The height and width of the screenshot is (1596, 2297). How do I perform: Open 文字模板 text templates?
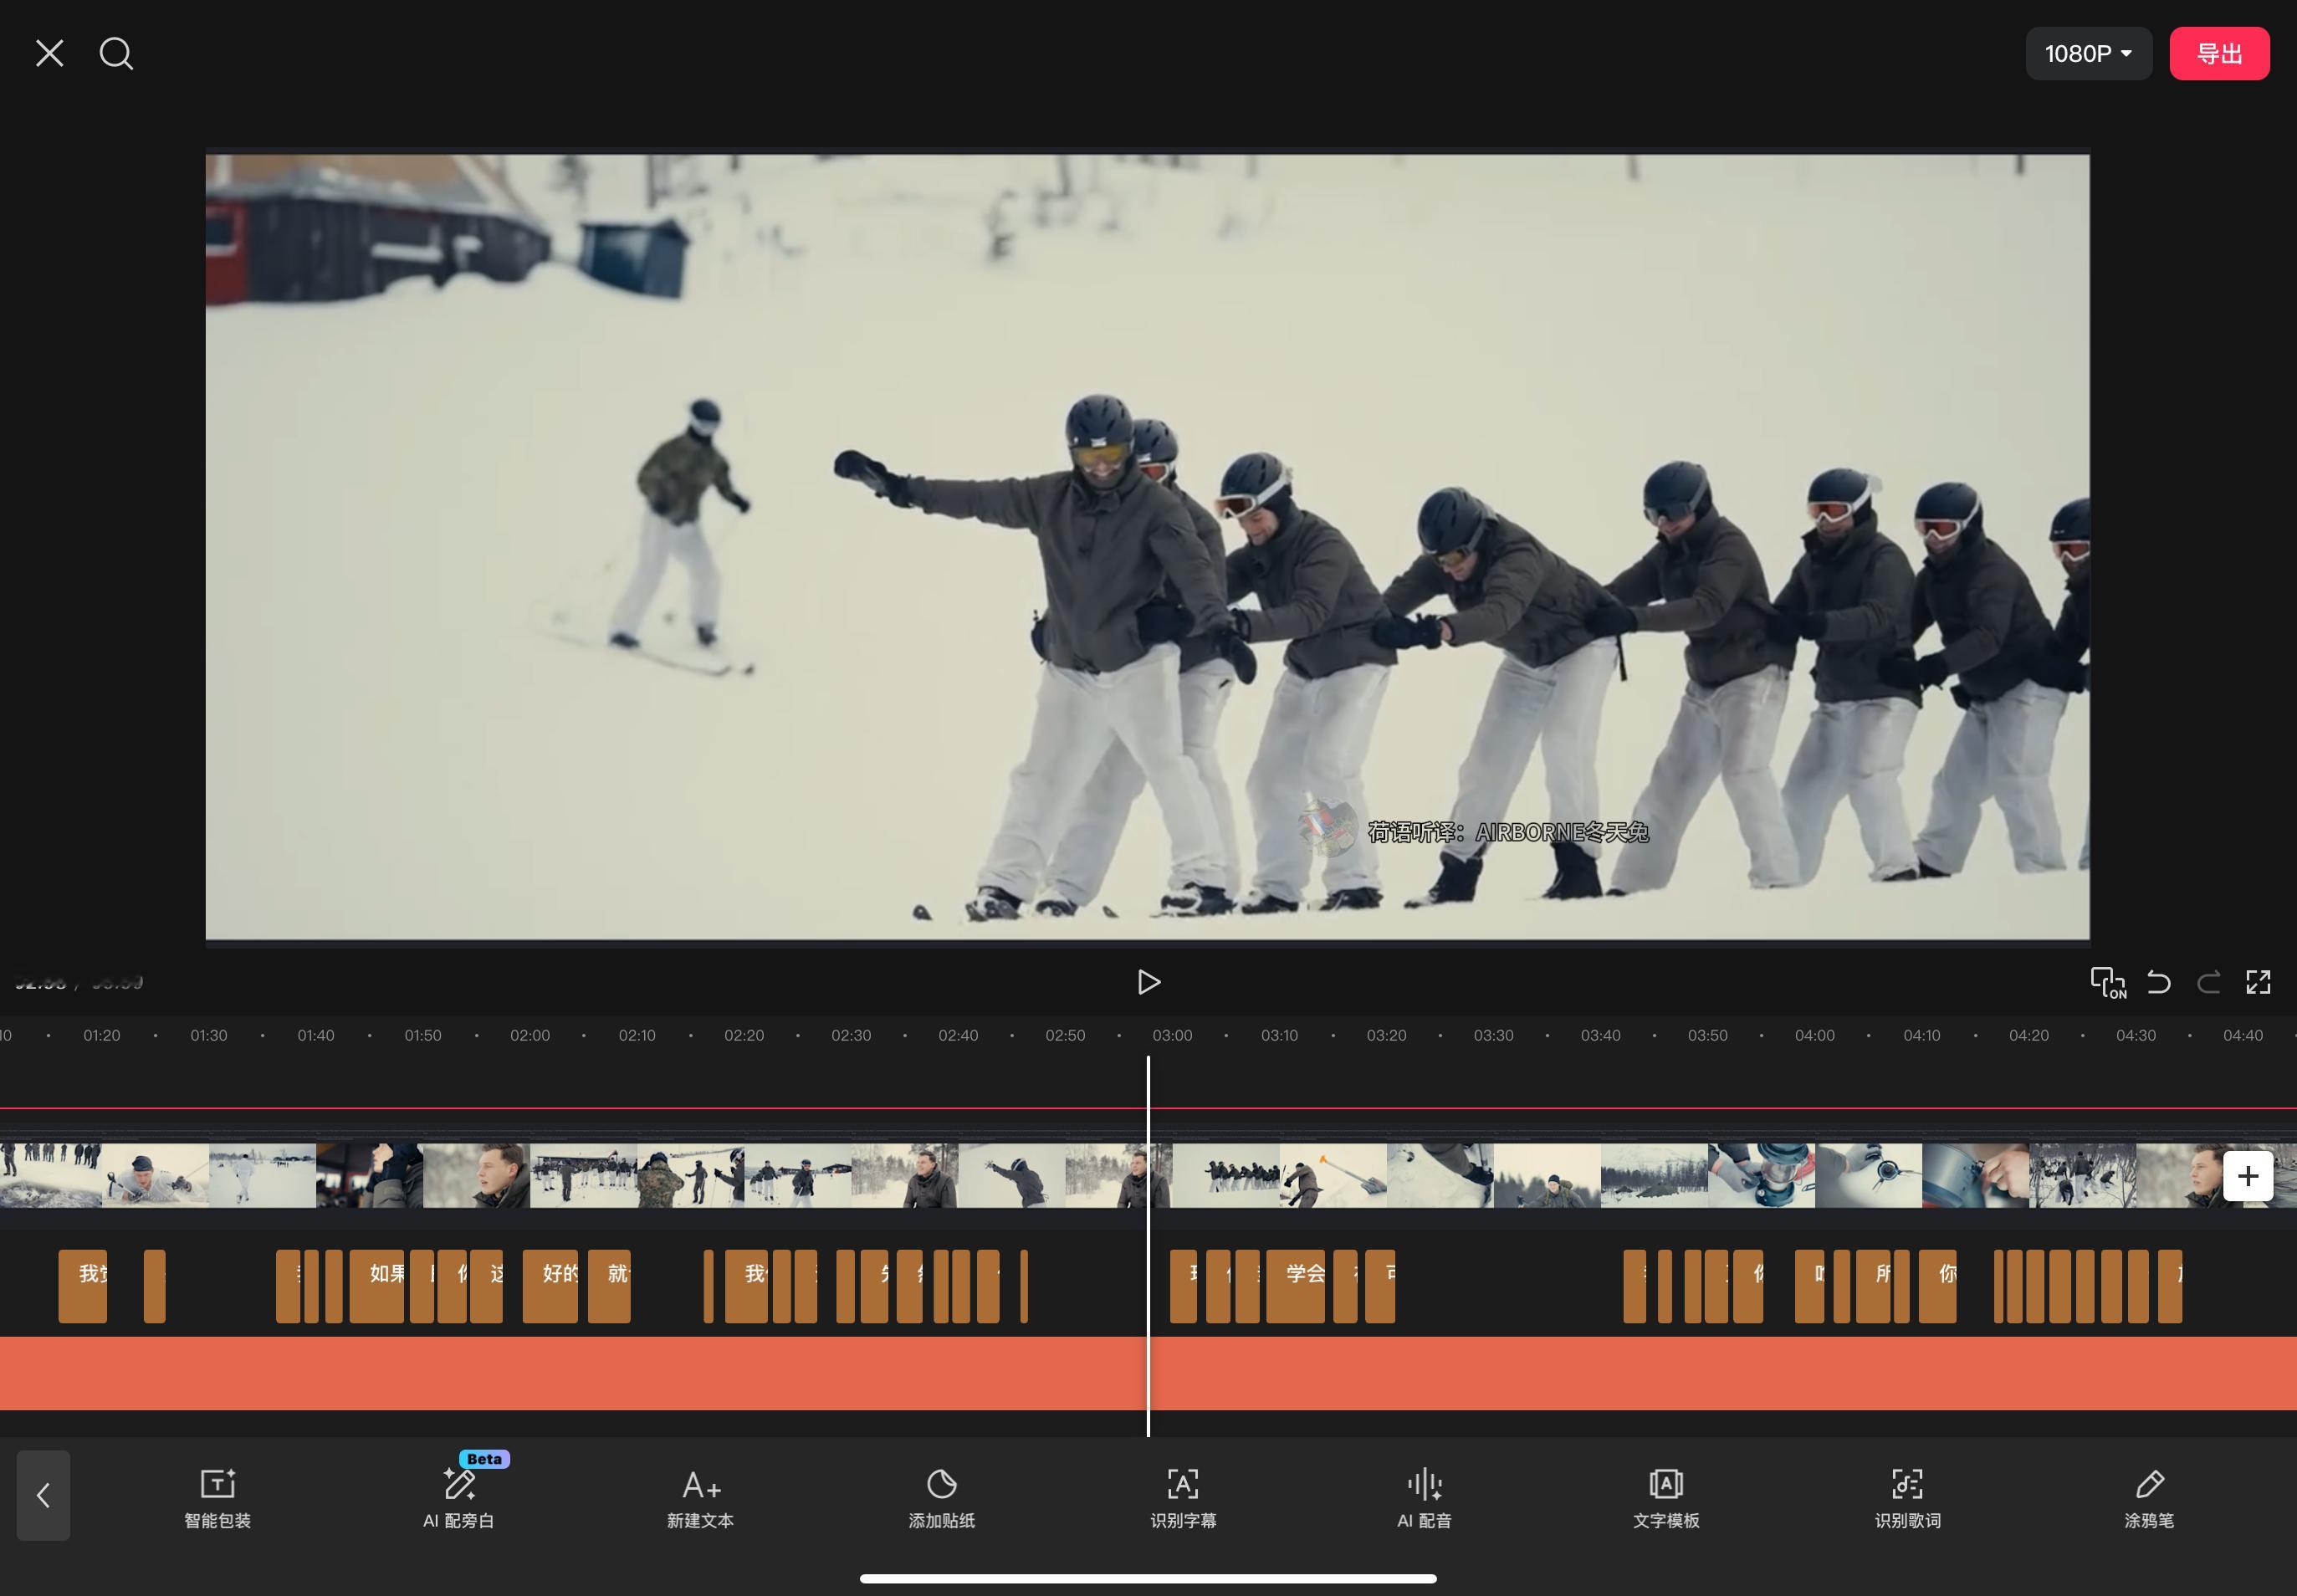coord(1666,1498)
